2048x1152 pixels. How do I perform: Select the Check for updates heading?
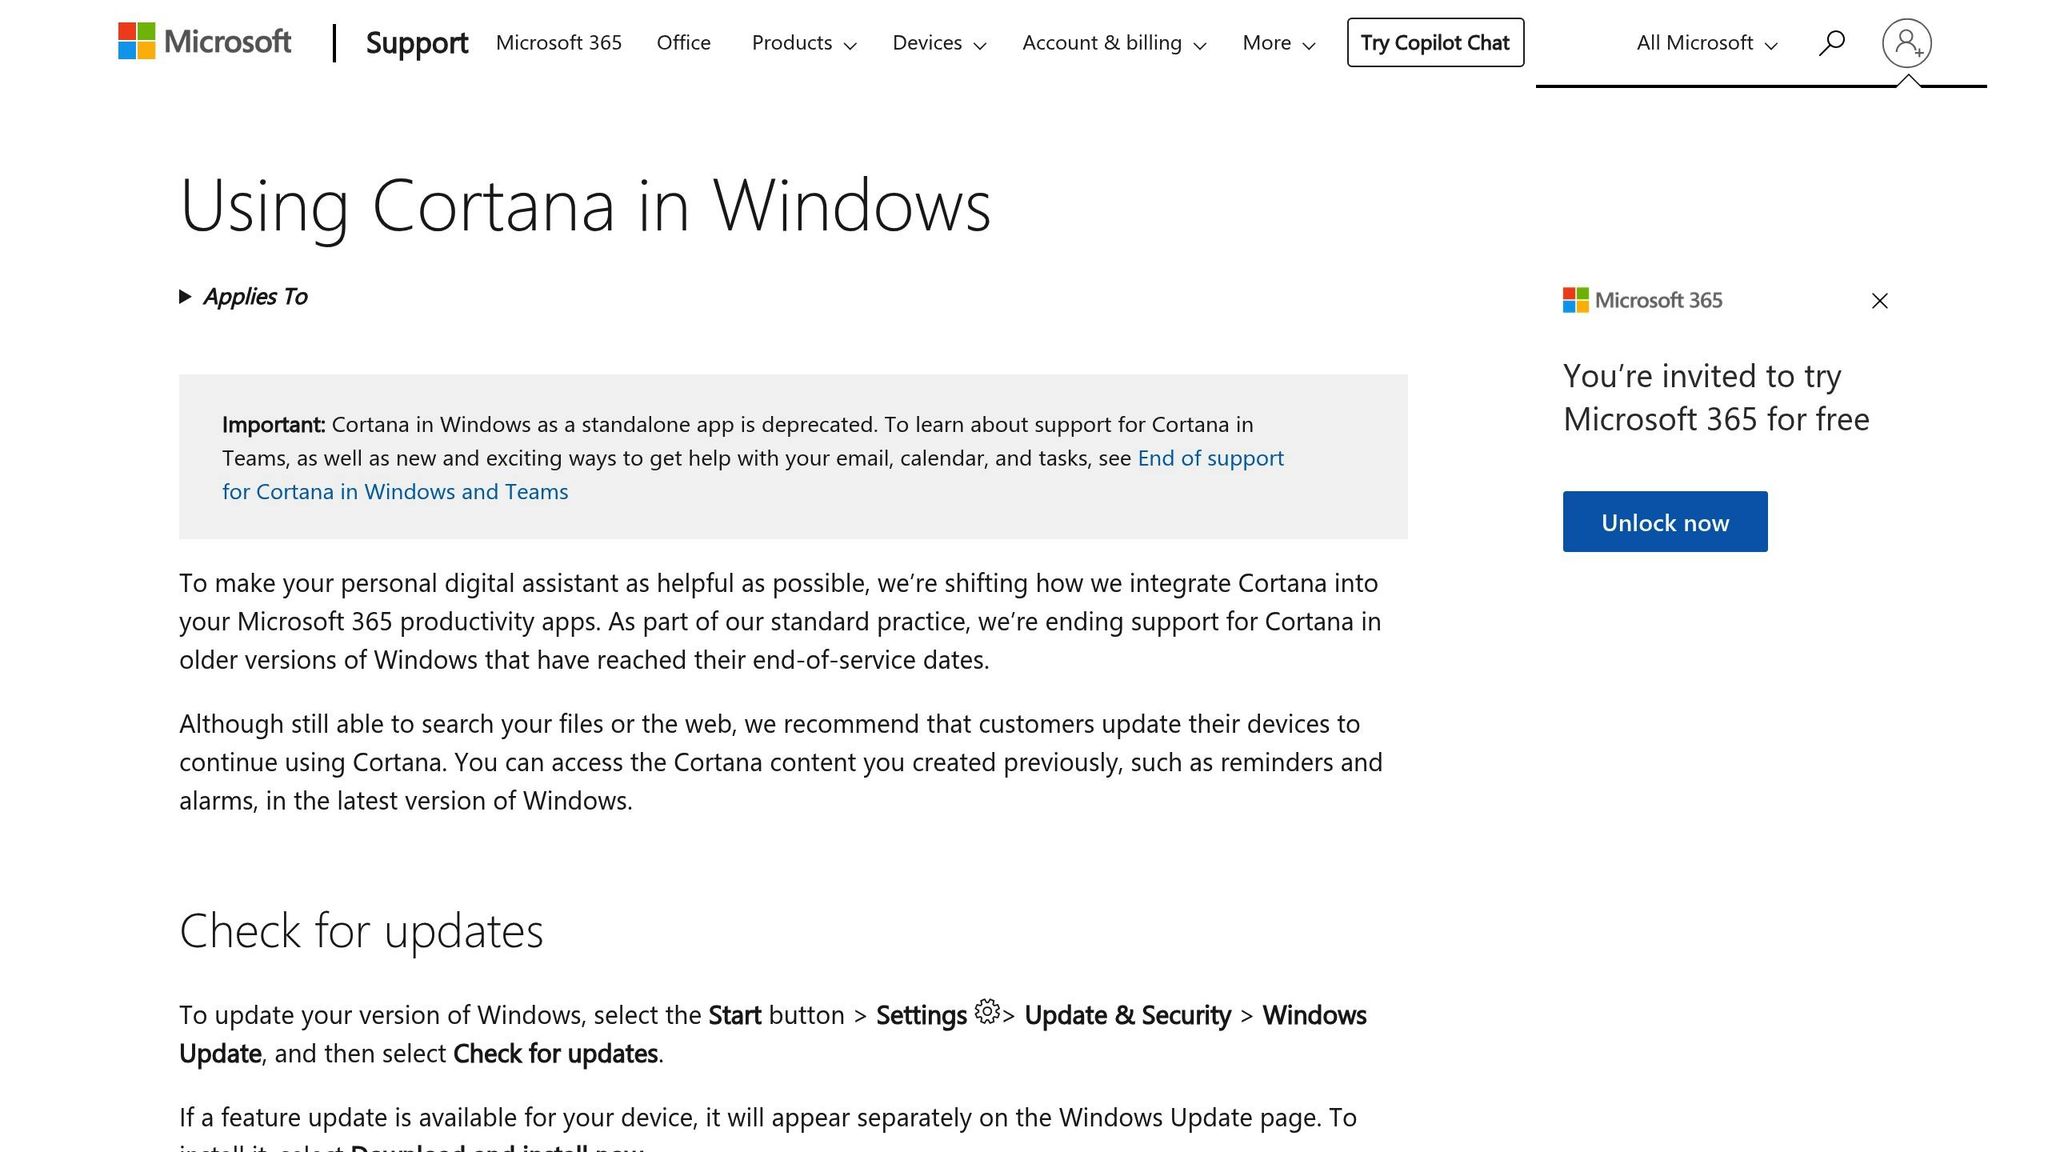(x=361, y=930)
